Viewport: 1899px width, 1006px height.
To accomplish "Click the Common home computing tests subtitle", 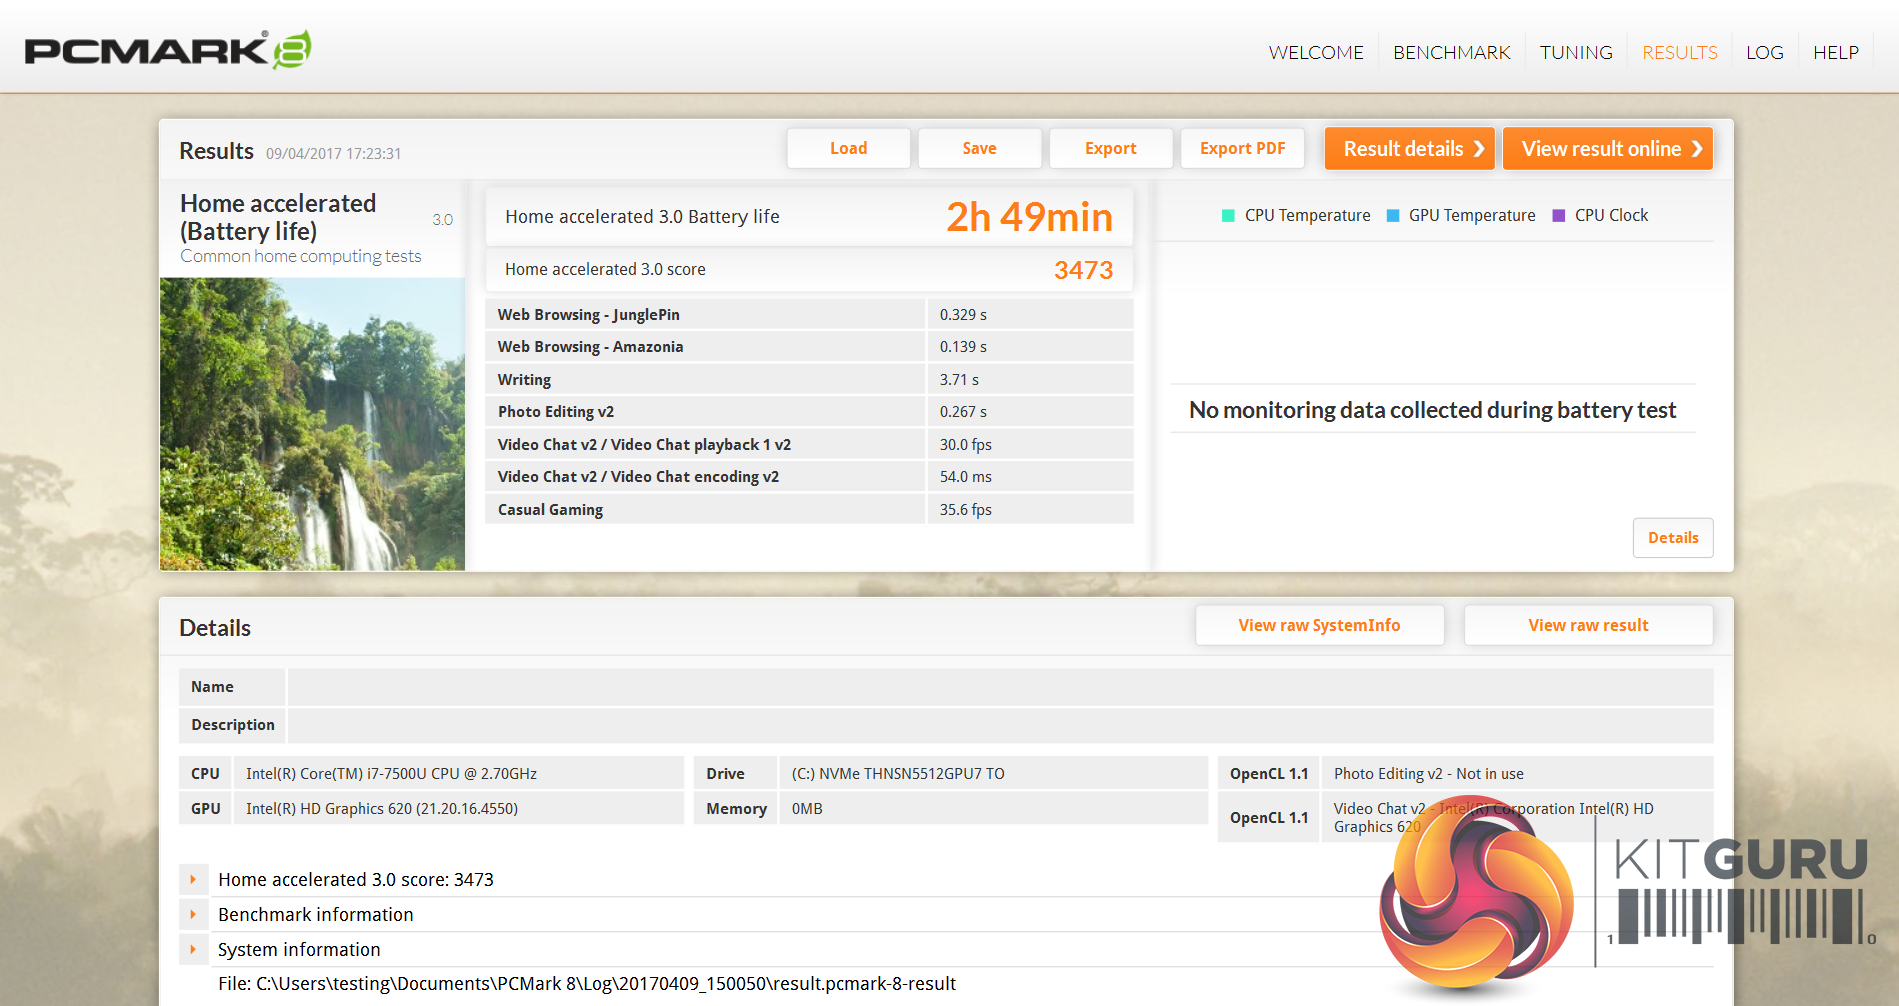I will [x=301, y=256].
